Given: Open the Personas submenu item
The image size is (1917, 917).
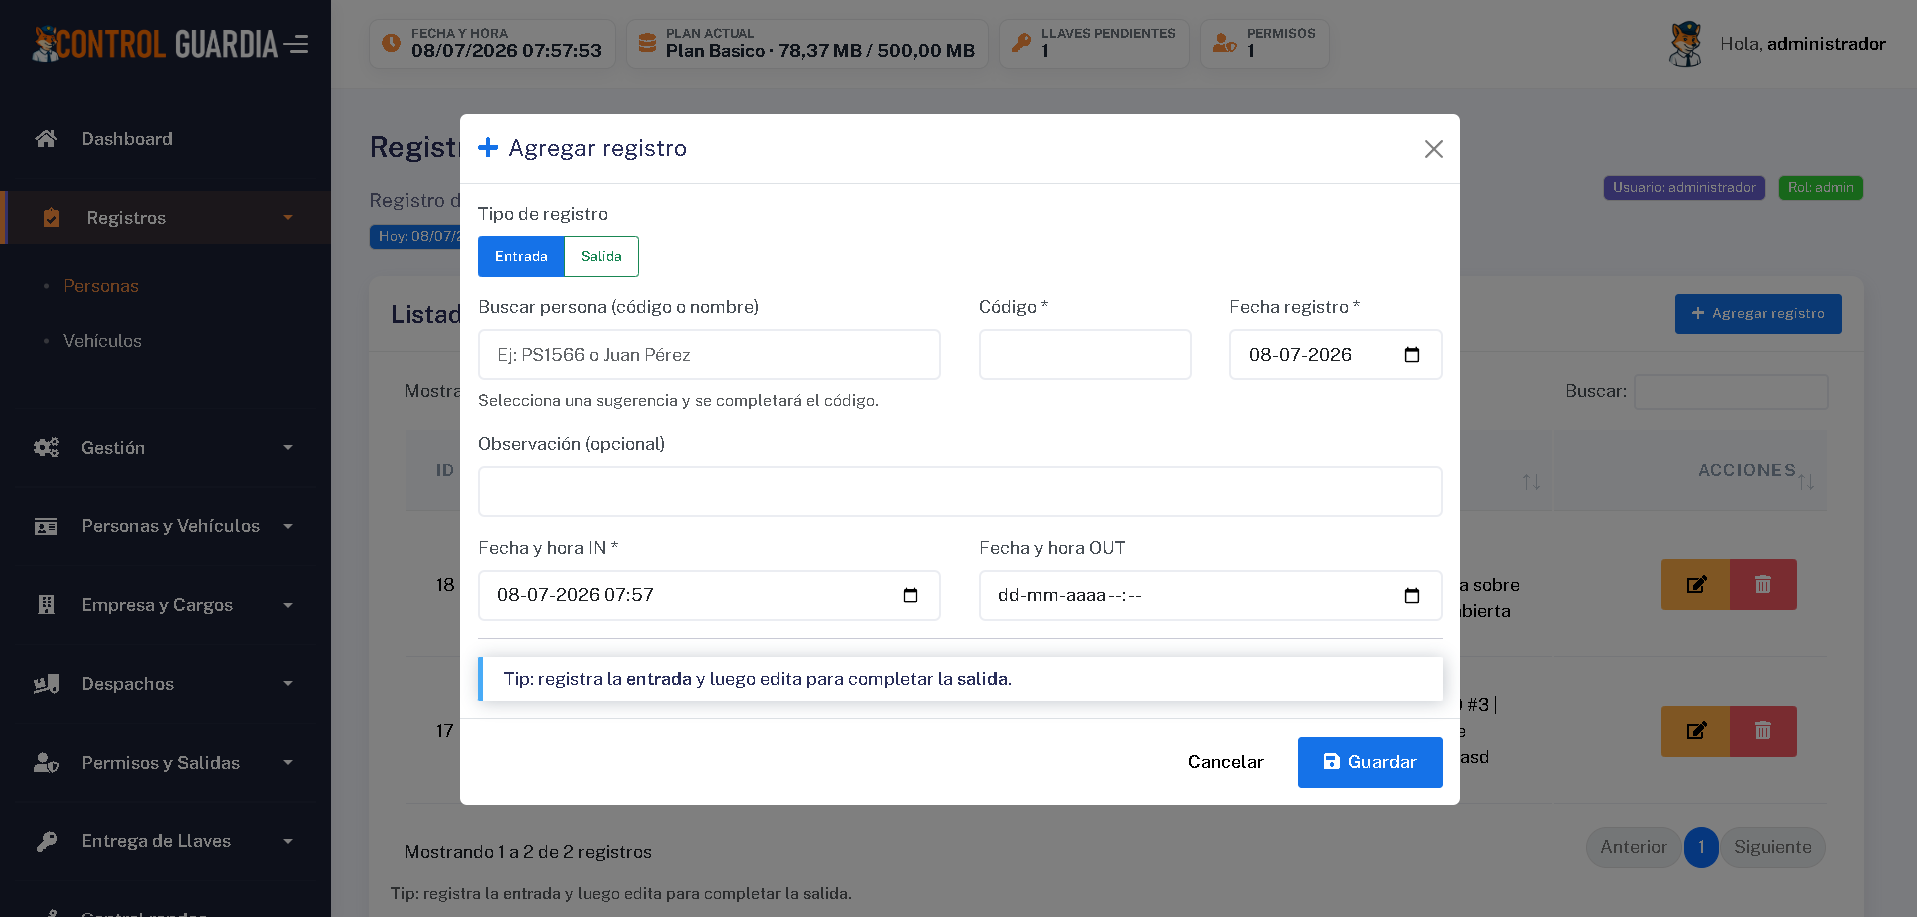Looking at the screenshot, I should 101,286.
